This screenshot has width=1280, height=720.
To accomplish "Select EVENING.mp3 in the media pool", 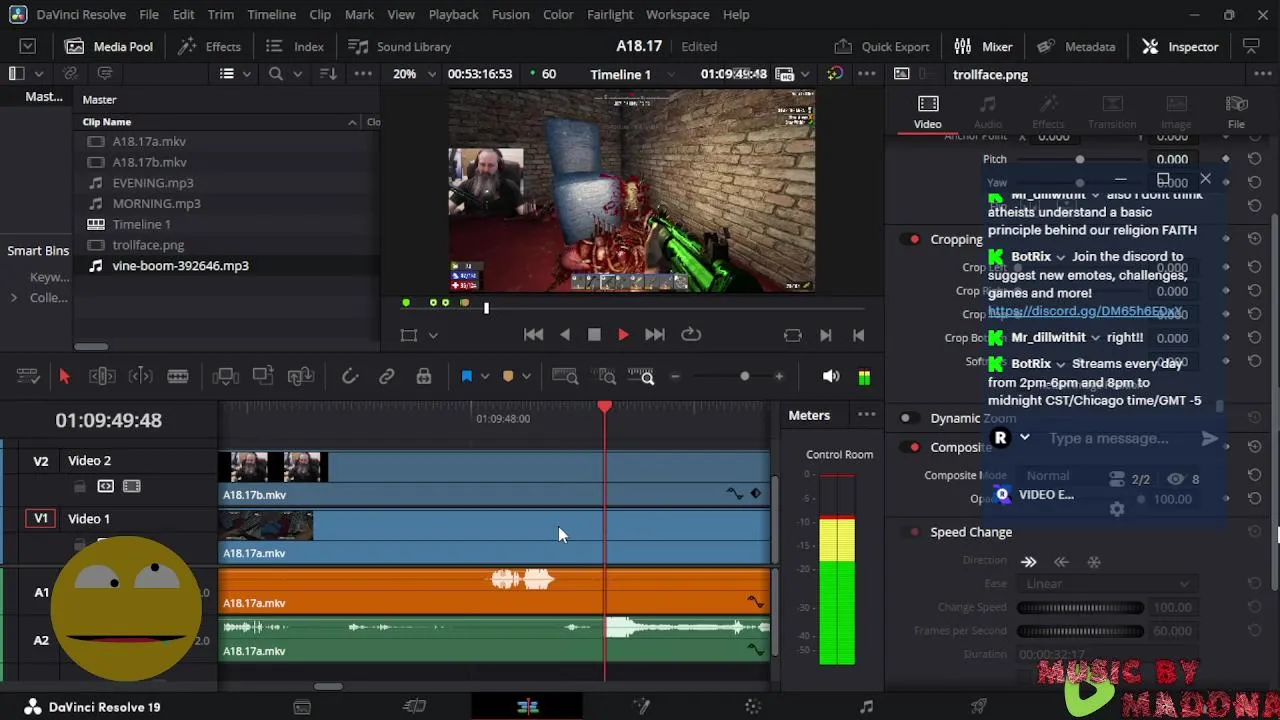I will [x=152, y=183].
